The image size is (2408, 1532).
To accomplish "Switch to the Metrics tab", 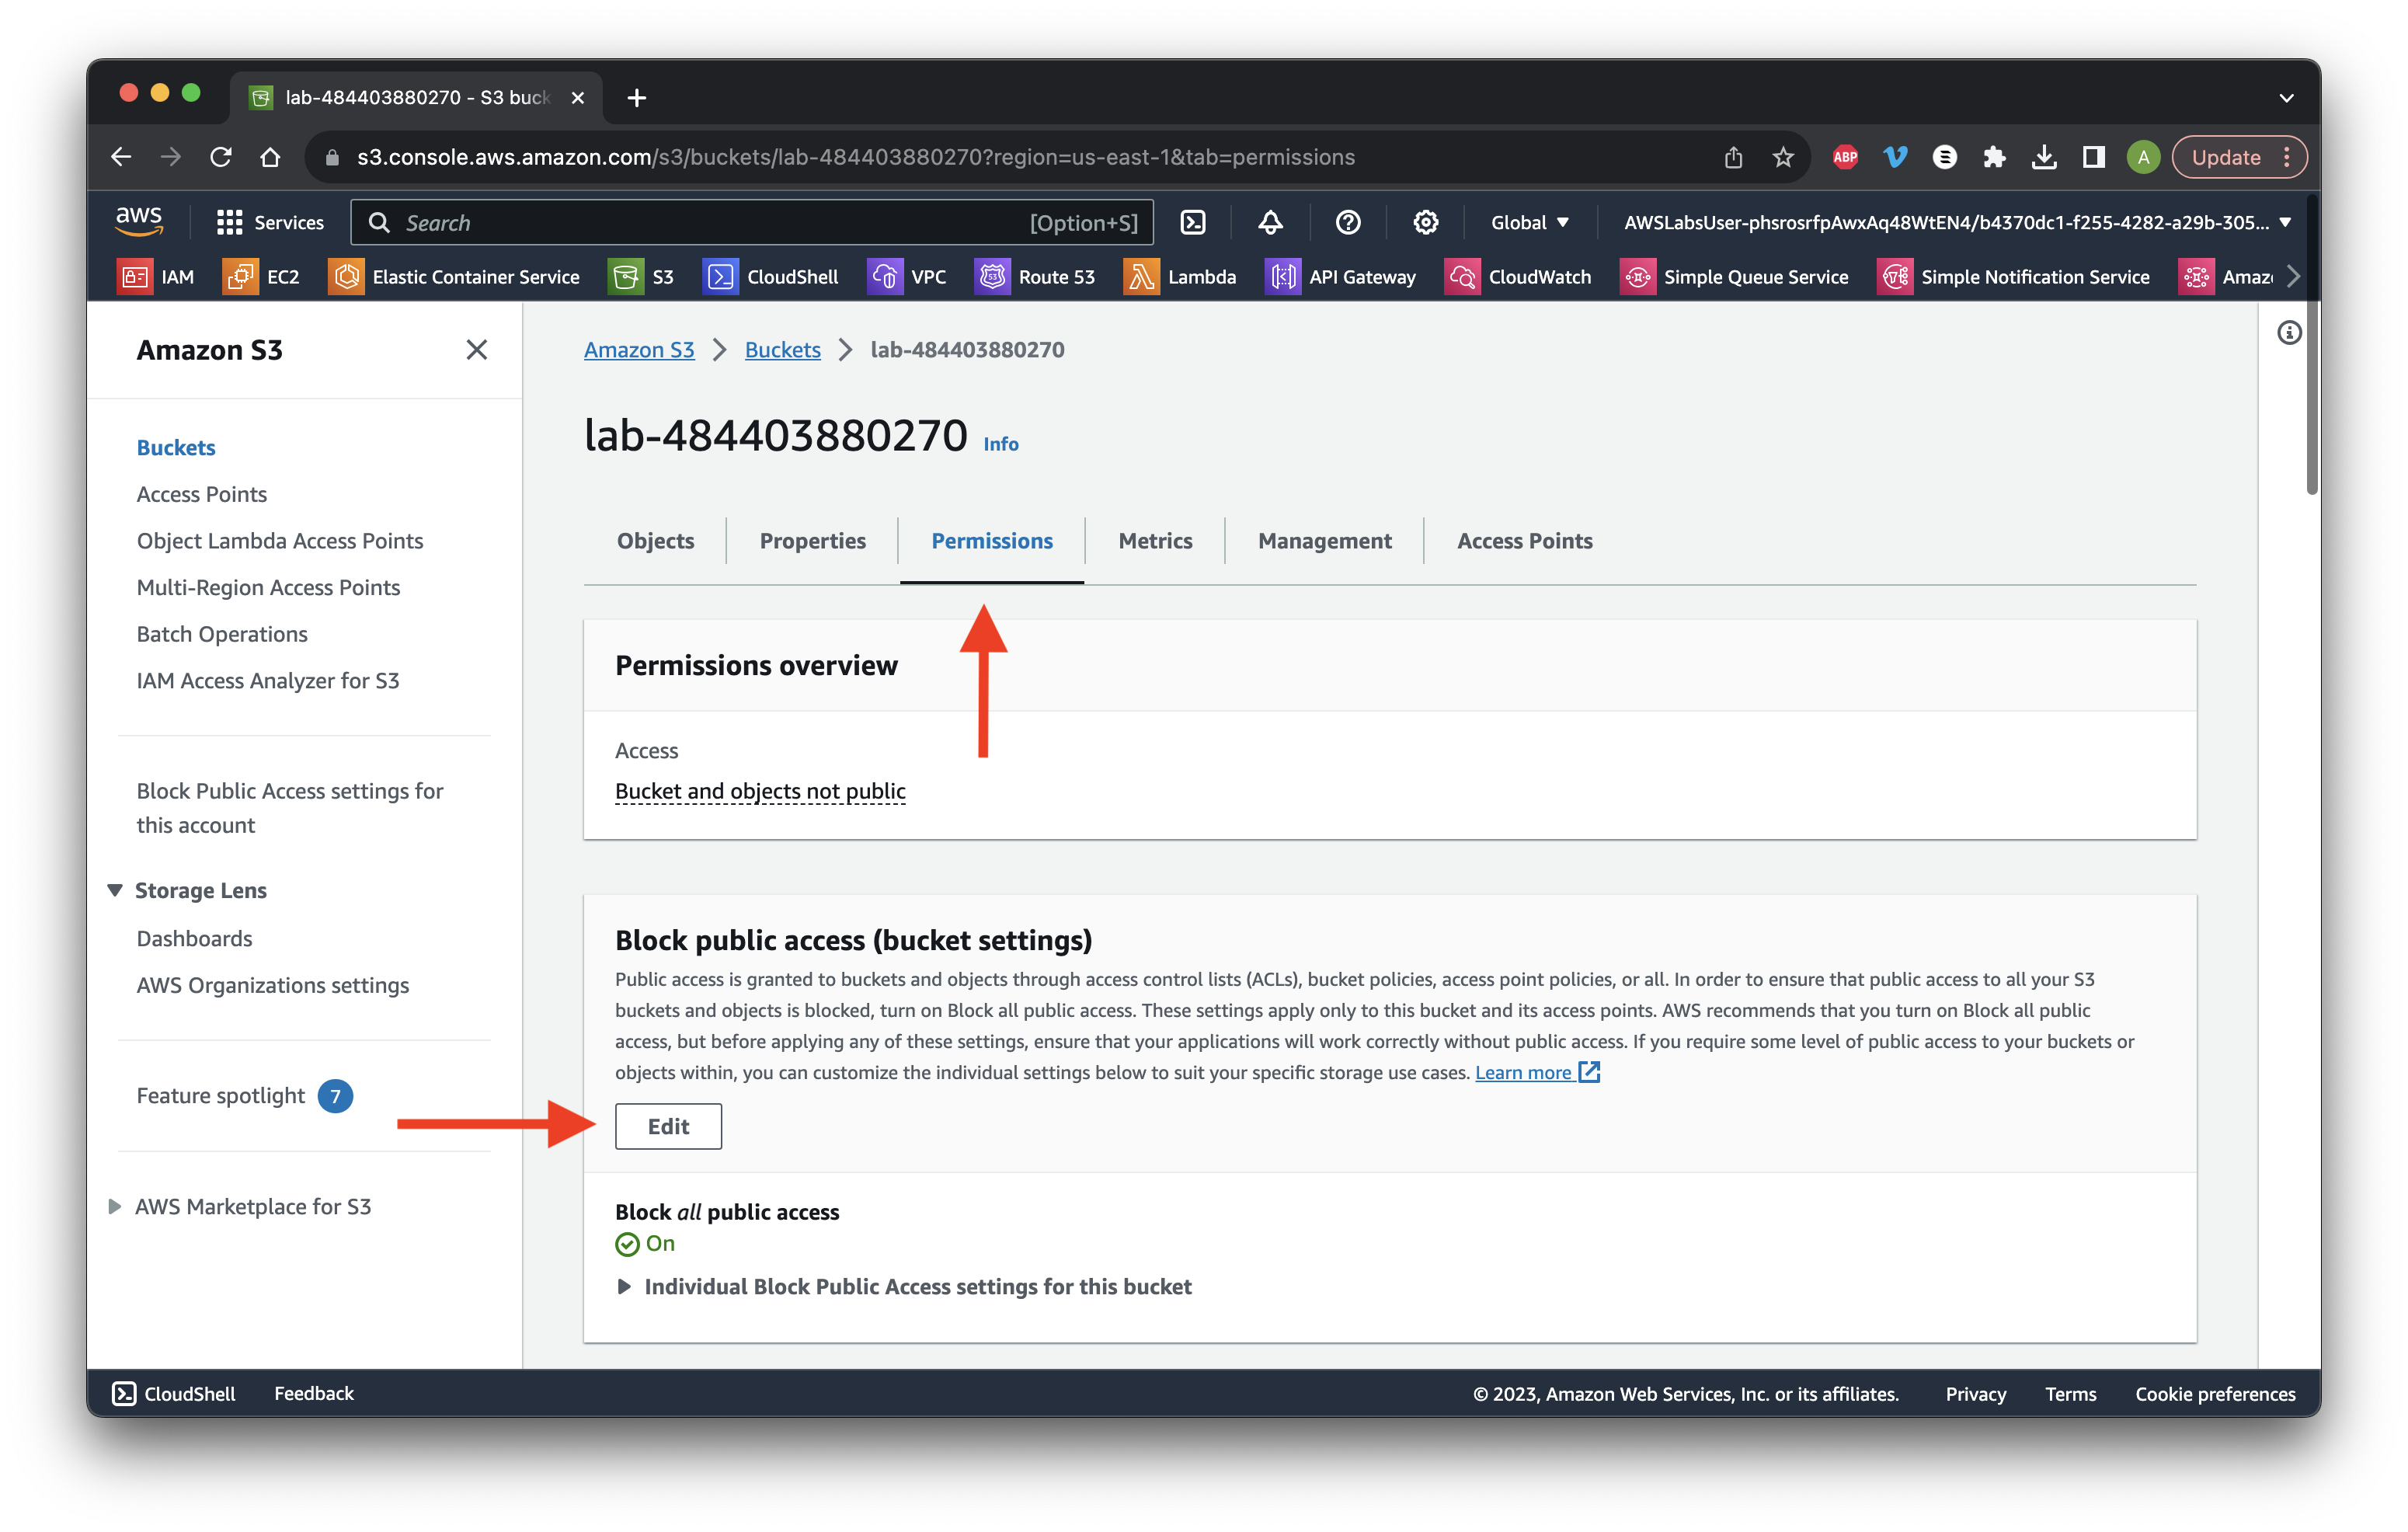I will pos(1155,540).
